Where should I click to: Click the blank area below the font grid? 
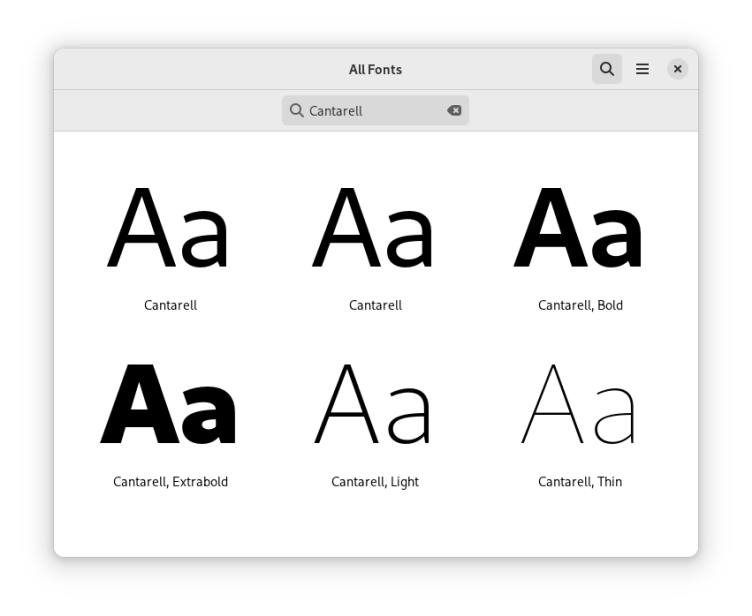pos(375,528)
